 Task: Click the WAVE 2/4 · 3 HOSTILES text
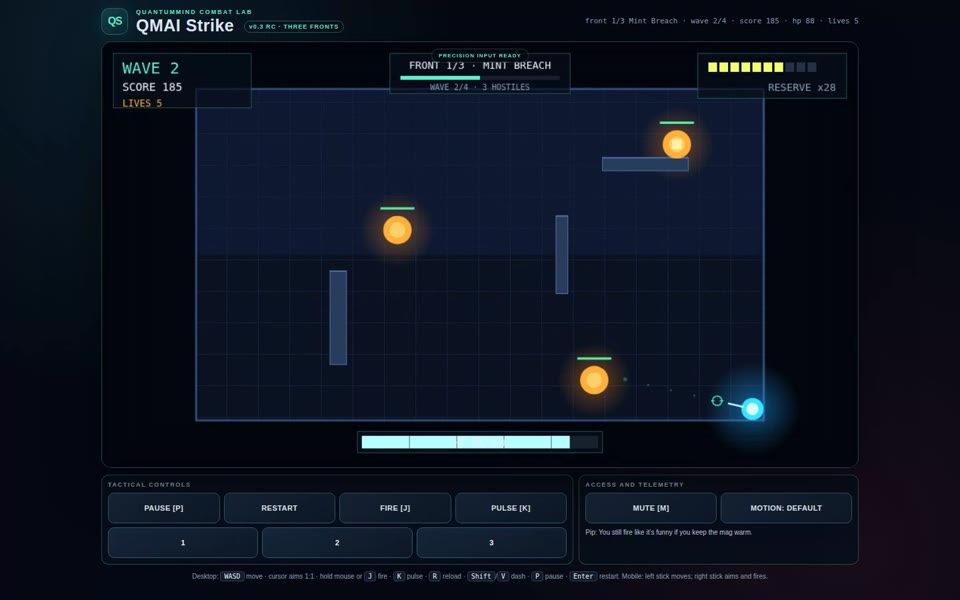pyautogui.click(x=480, y=87)
